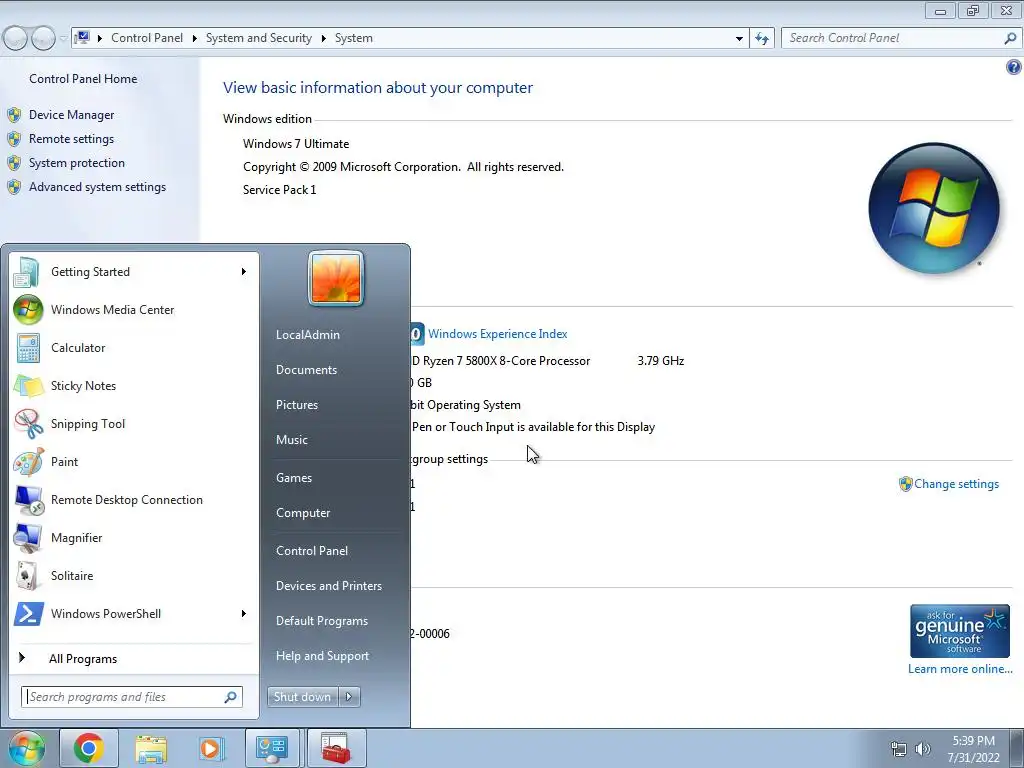Image resolution: width=1024 pixels, height=768 pixels.
Task: Click the Back navigation button
Action: 16,38
